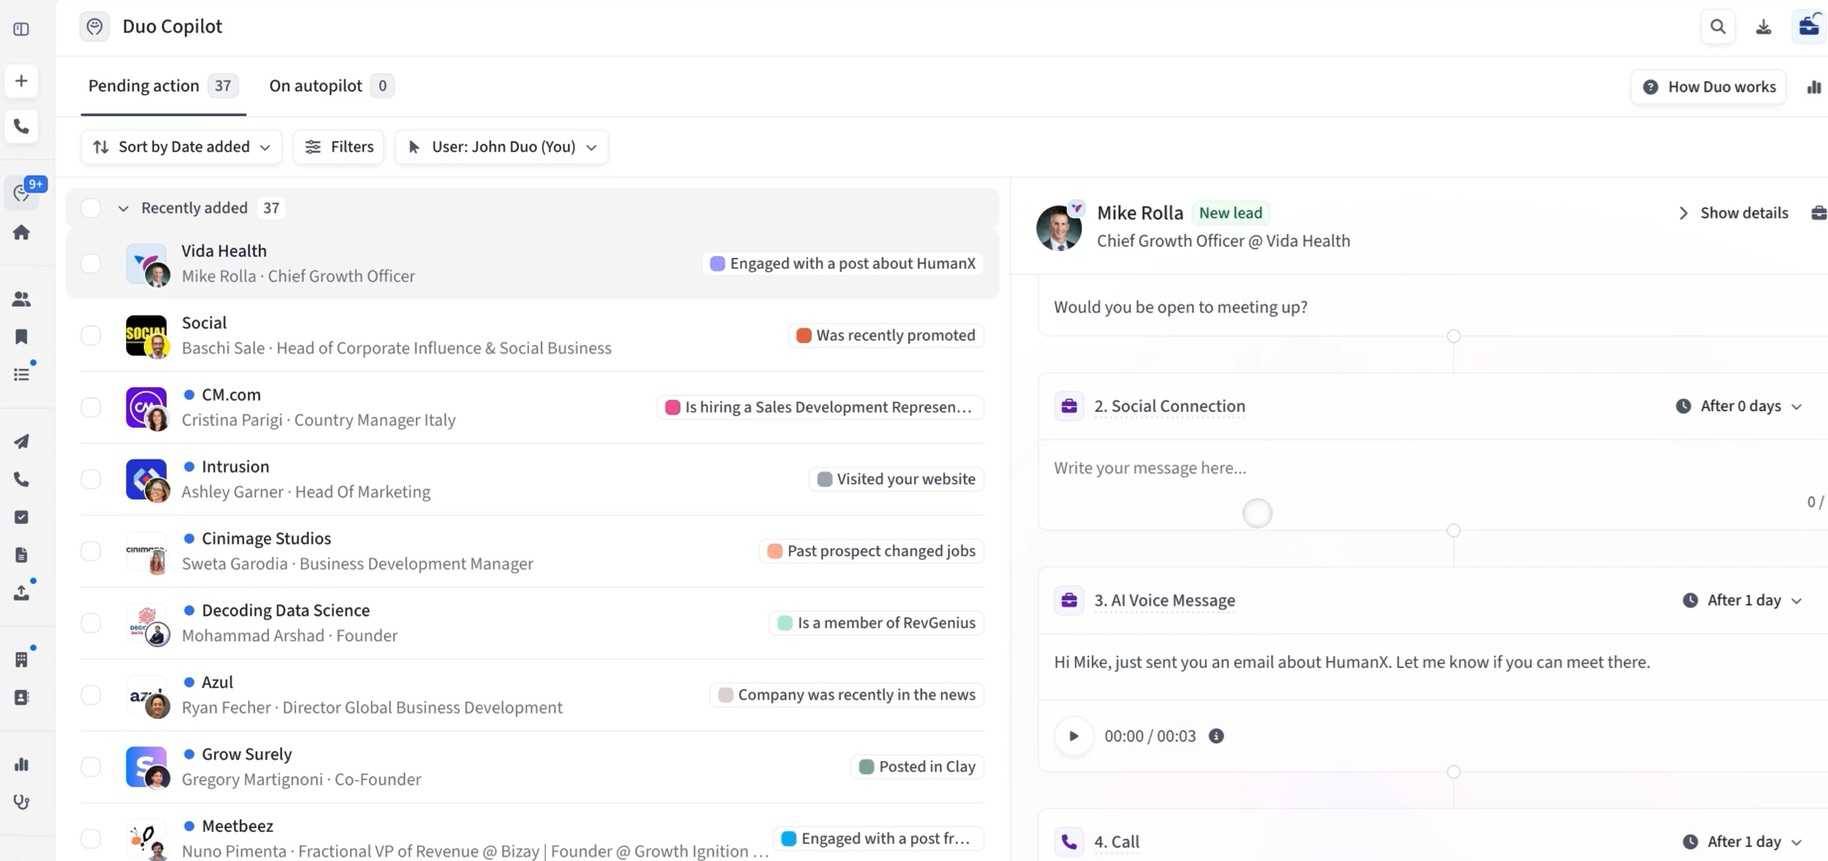Viewport: 1828px width, 861px height.
Task: Open the Azul lead row for Ryan Fecher
Action: (532, 695)
